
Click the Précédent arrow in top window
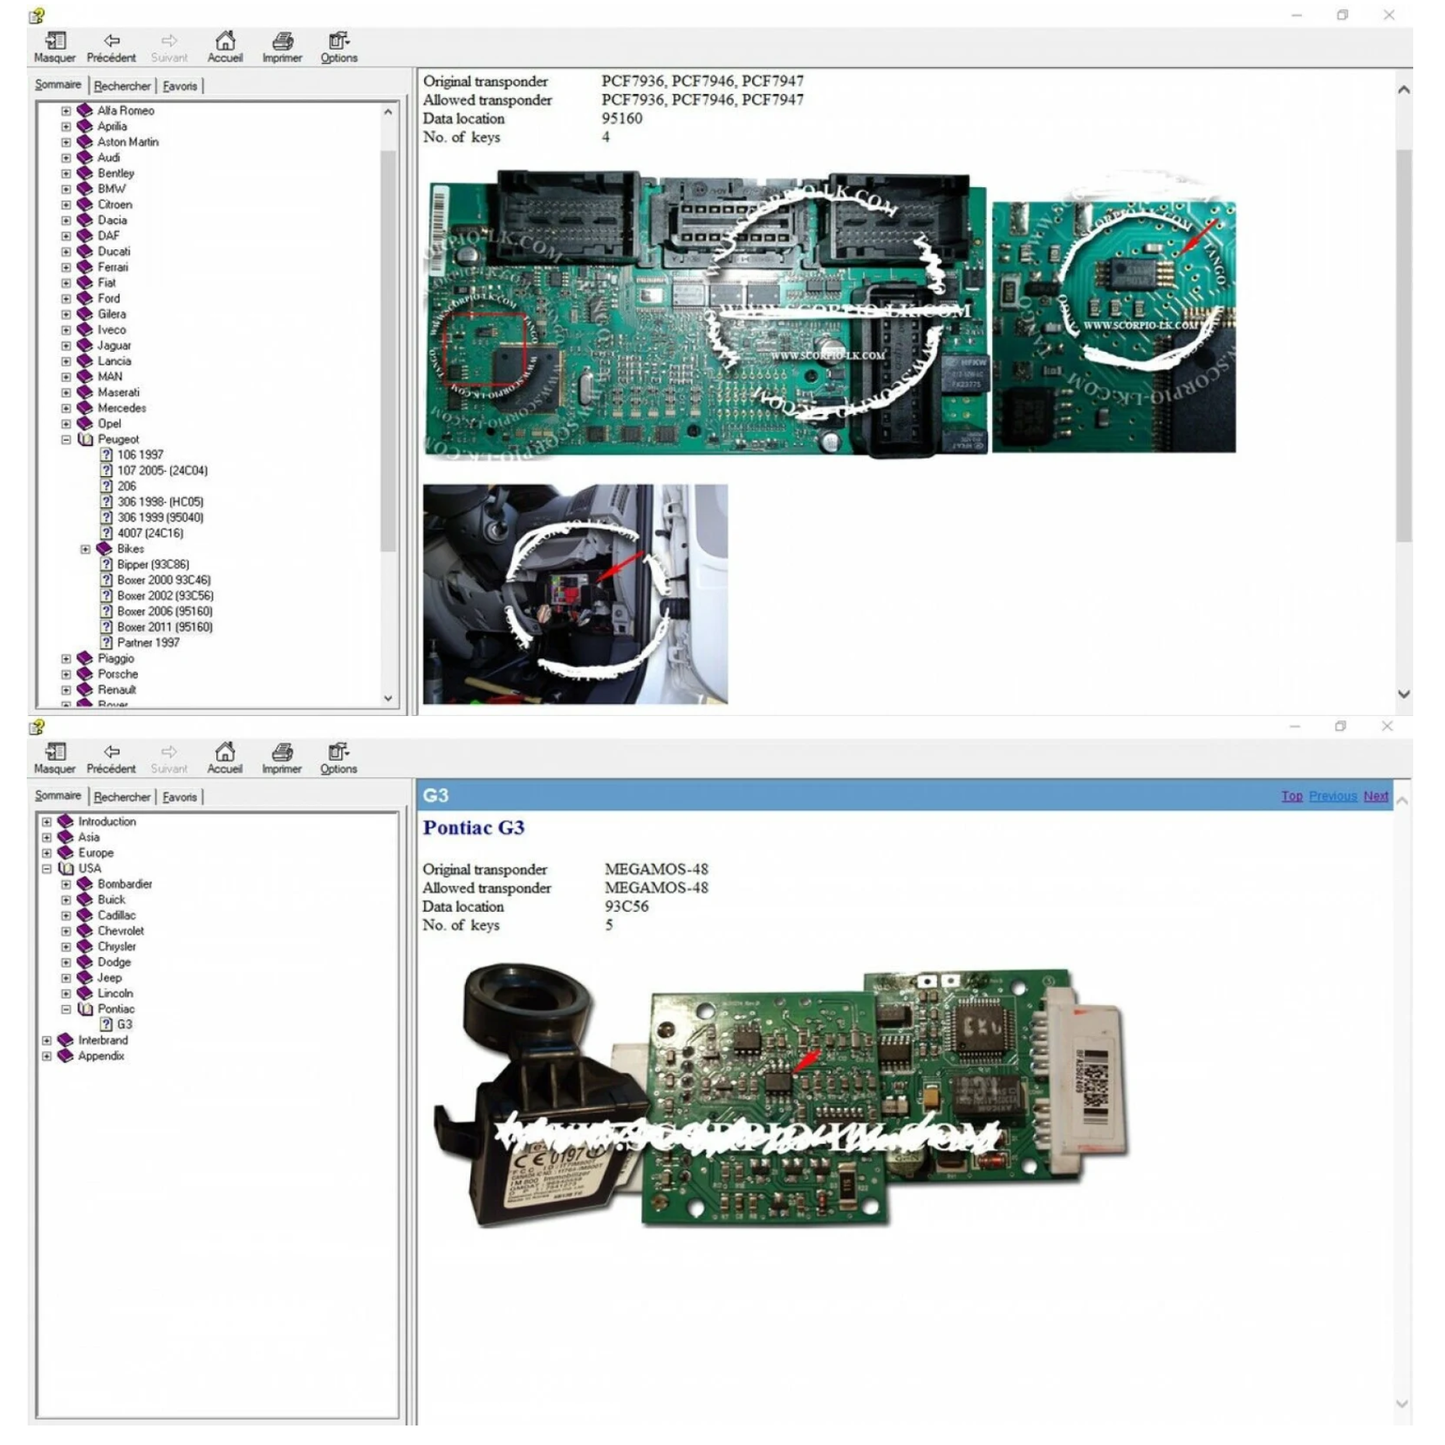coord(111,41)
